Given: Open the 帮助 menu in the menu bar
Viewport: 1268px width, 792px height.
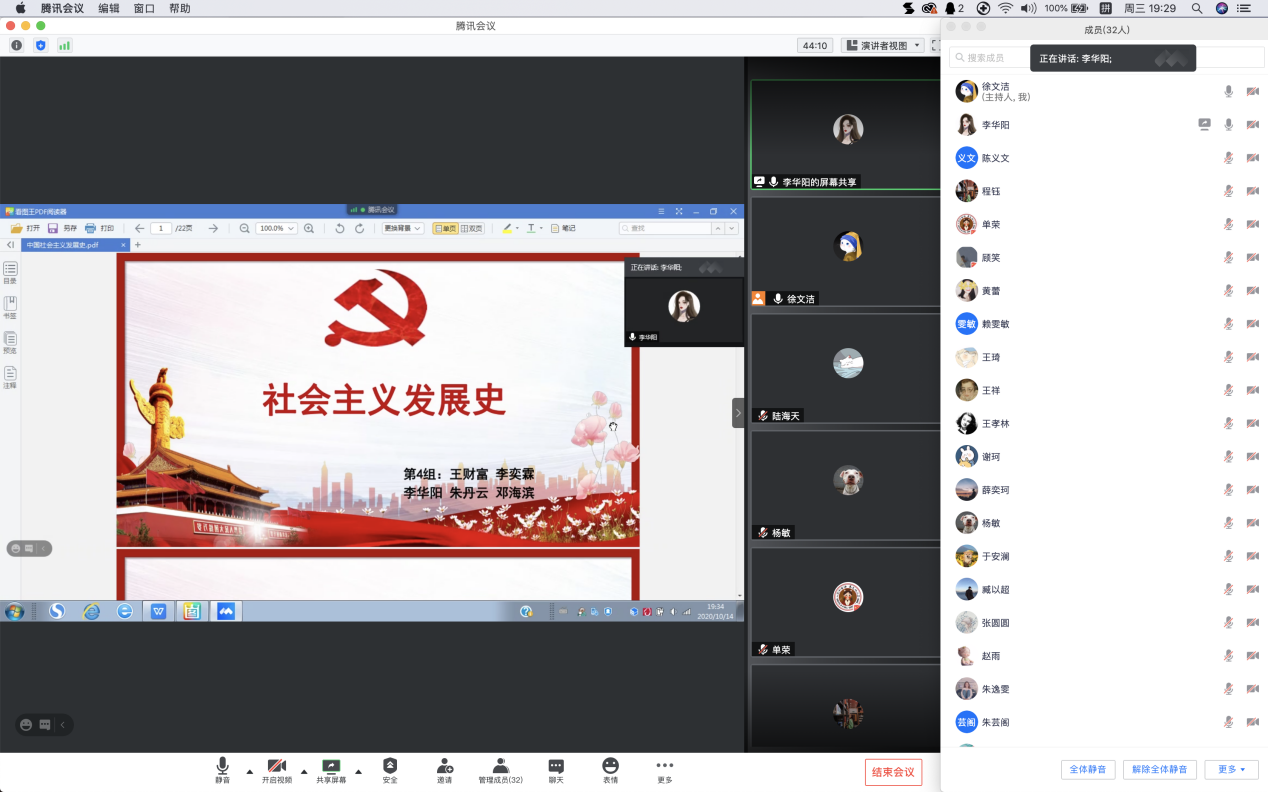Looking at the screenshot, I should point(180,8).
